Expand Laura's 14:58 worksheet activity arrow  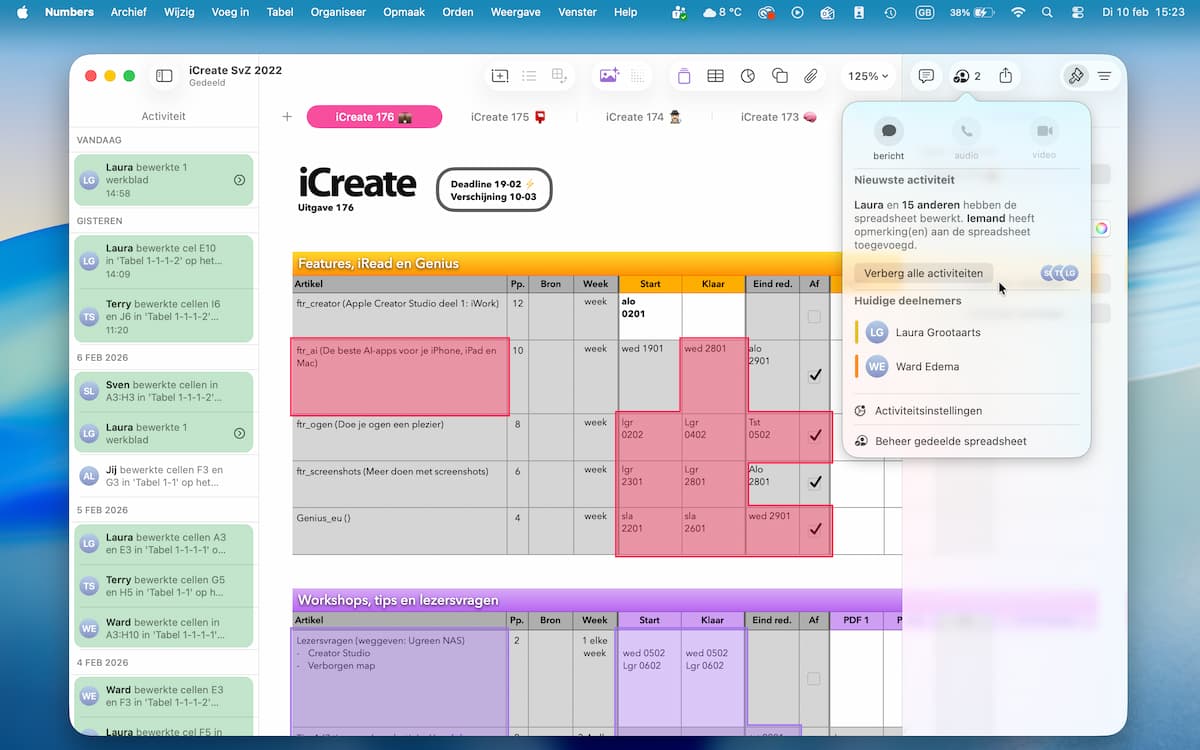point(239,180)
